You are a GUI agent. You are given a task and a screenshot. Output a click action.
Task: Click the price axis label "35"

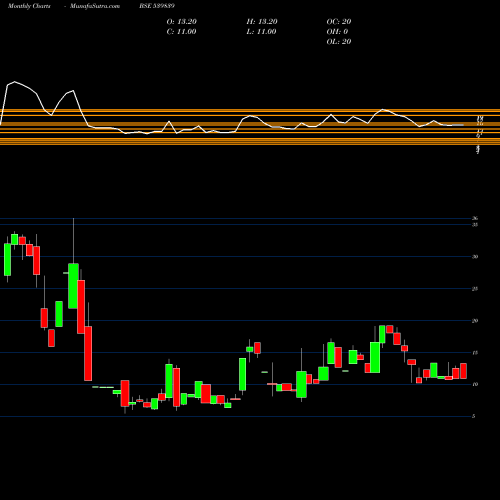click(475, 225)
